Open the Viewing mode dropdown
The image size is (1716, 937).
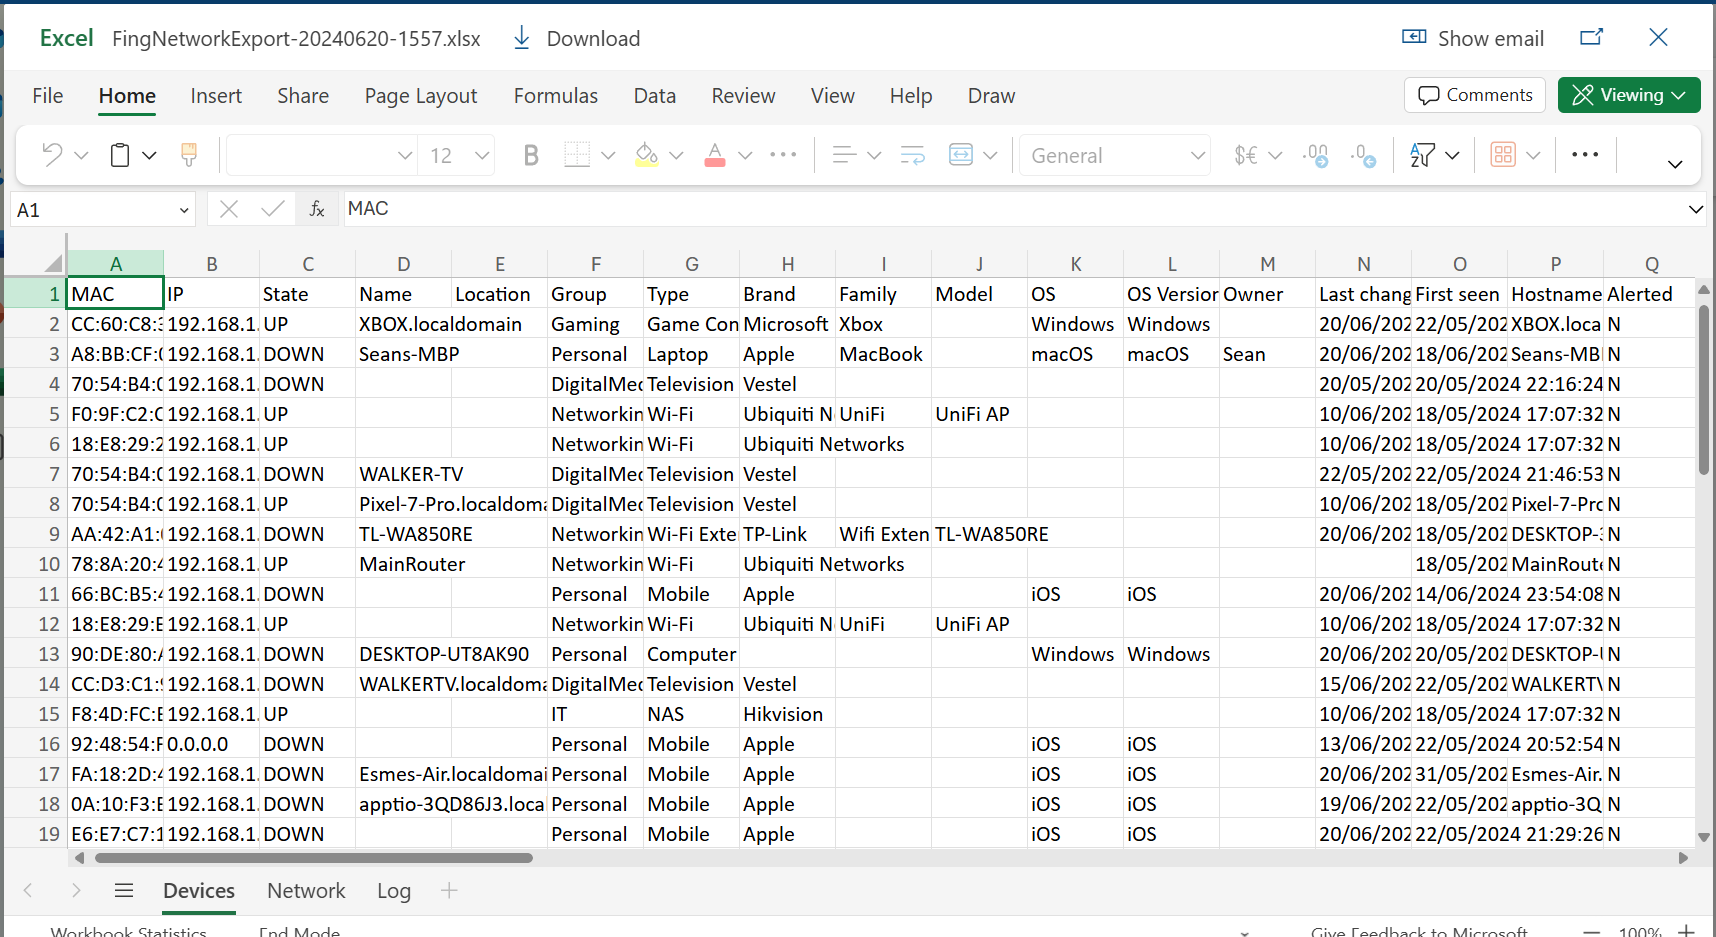(1629, 95)
